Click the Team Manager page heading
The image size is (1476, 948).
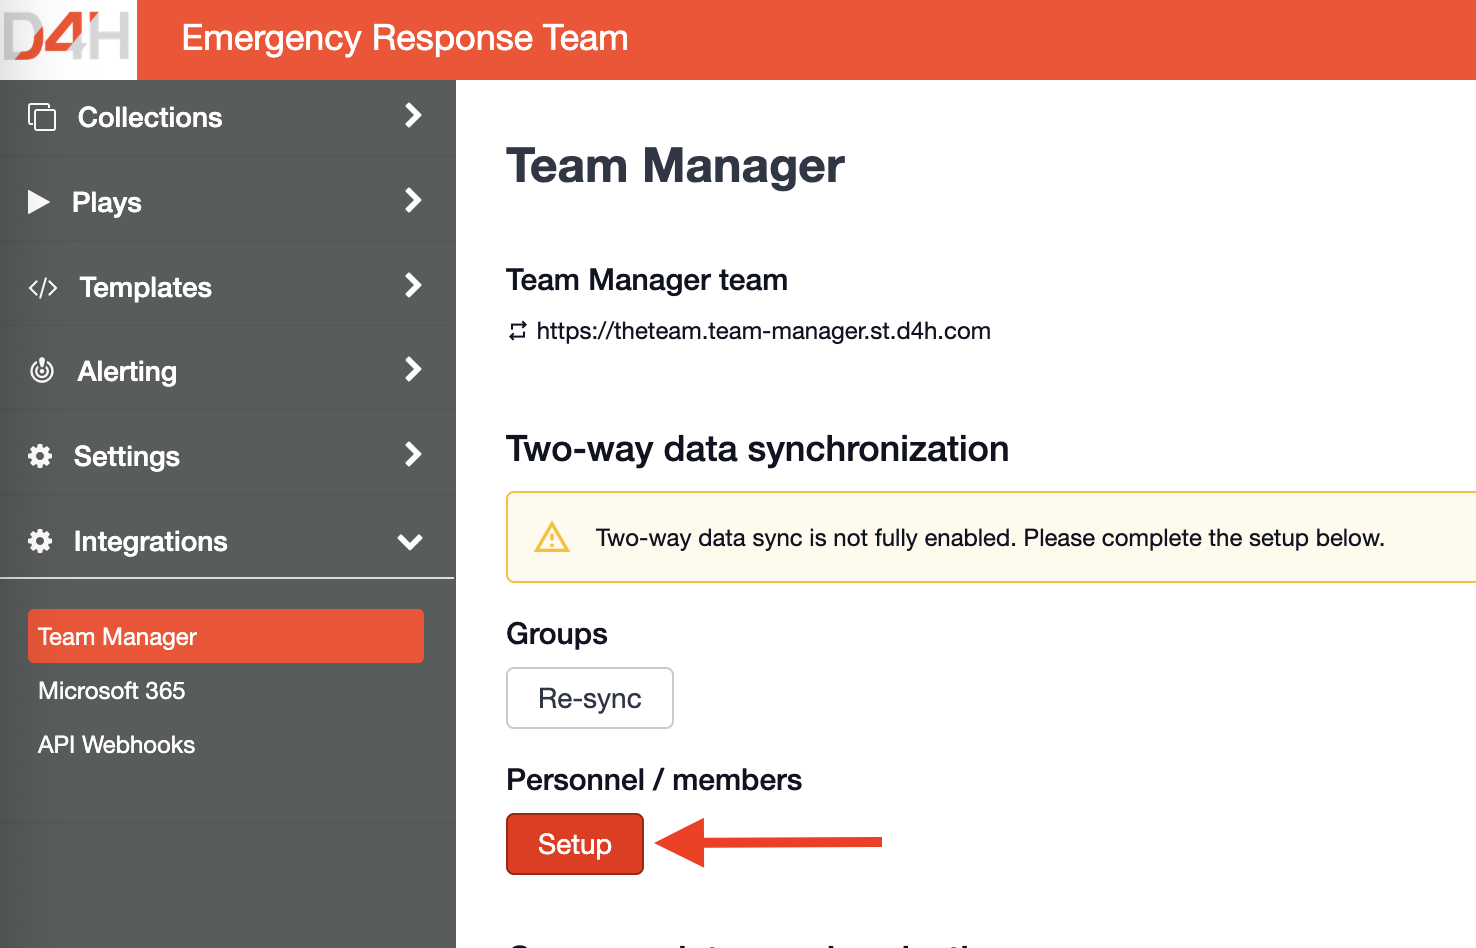[x=675, y=166]
